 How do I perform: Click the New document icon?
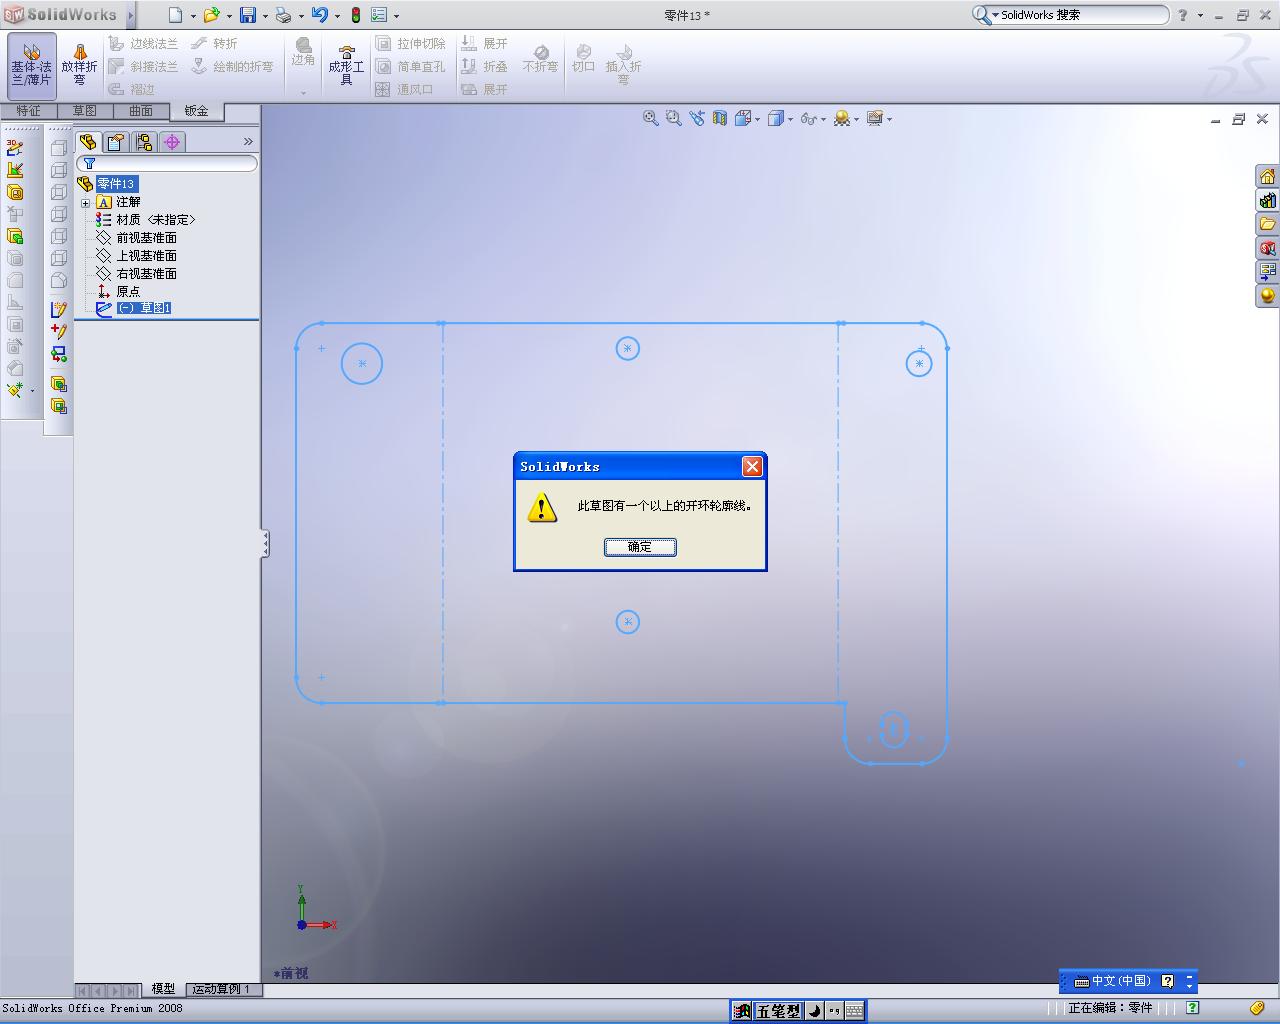point(176,15)
